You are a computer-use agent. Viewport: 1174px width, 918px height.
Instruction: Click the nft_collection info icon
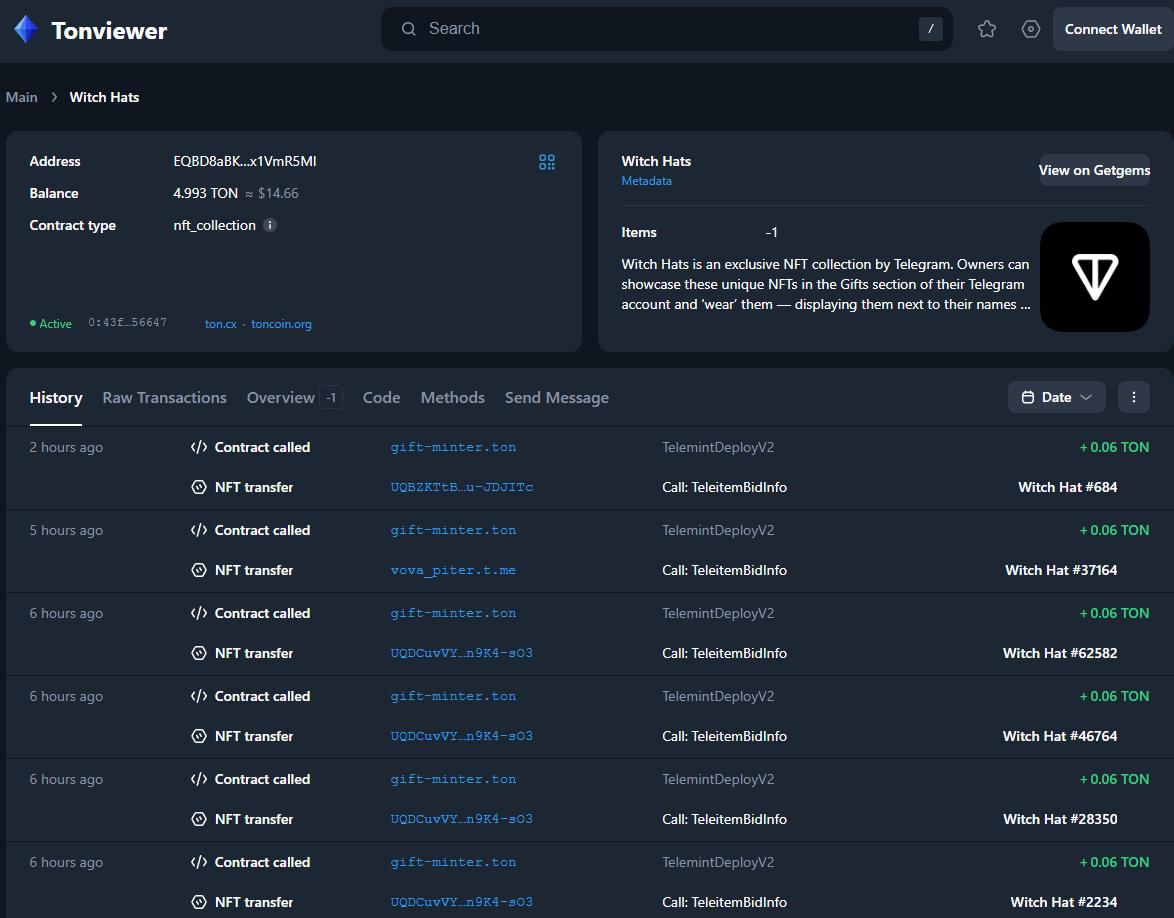(x=270, y=226)
